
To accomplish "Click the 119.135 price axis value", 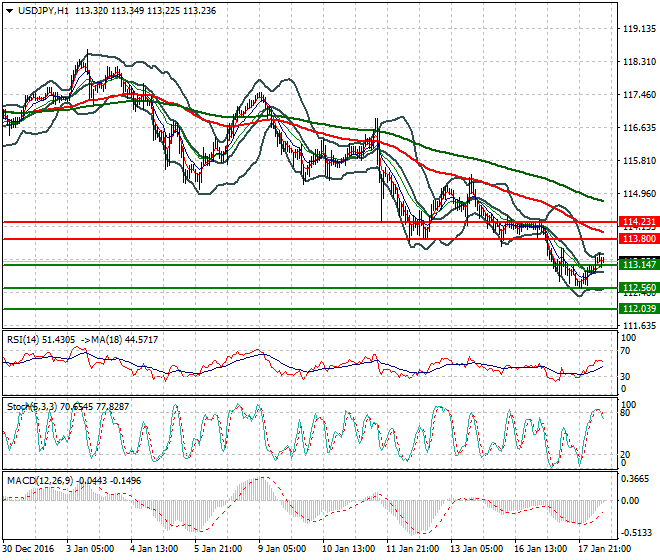I will coord(639,29).
